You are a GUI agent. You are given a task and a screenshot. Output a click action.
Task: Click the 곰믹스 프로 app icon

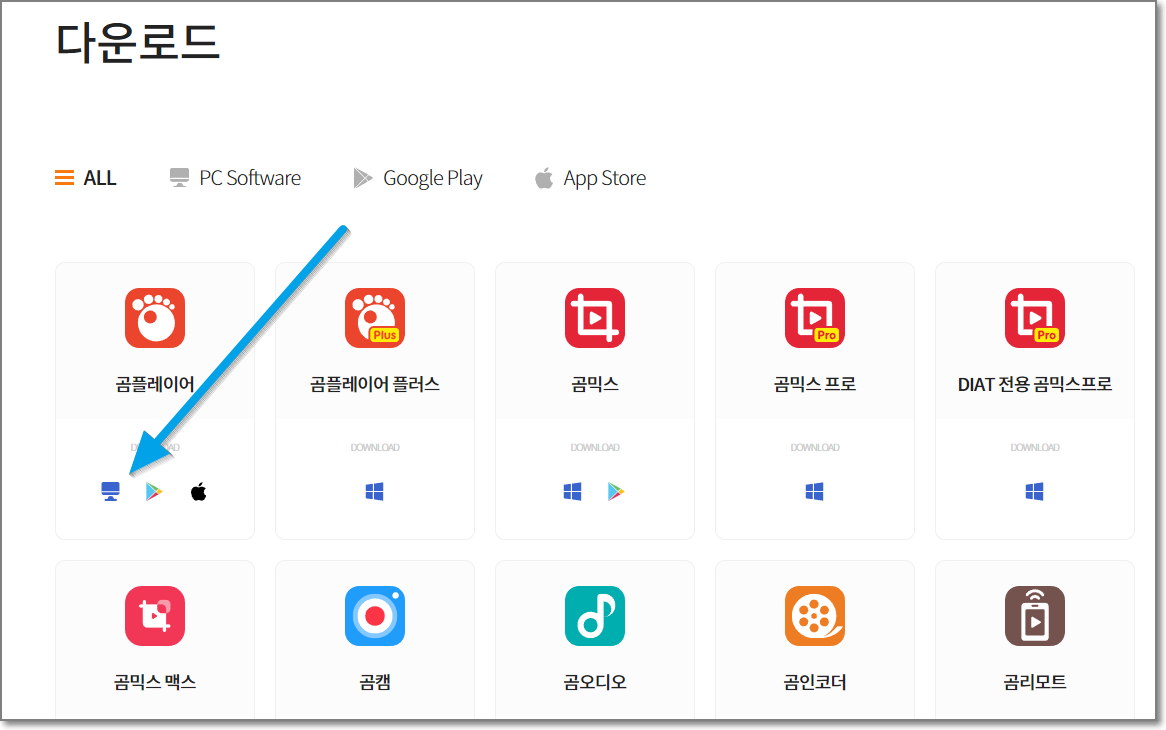pyautogui.click(x=815, y=318)
